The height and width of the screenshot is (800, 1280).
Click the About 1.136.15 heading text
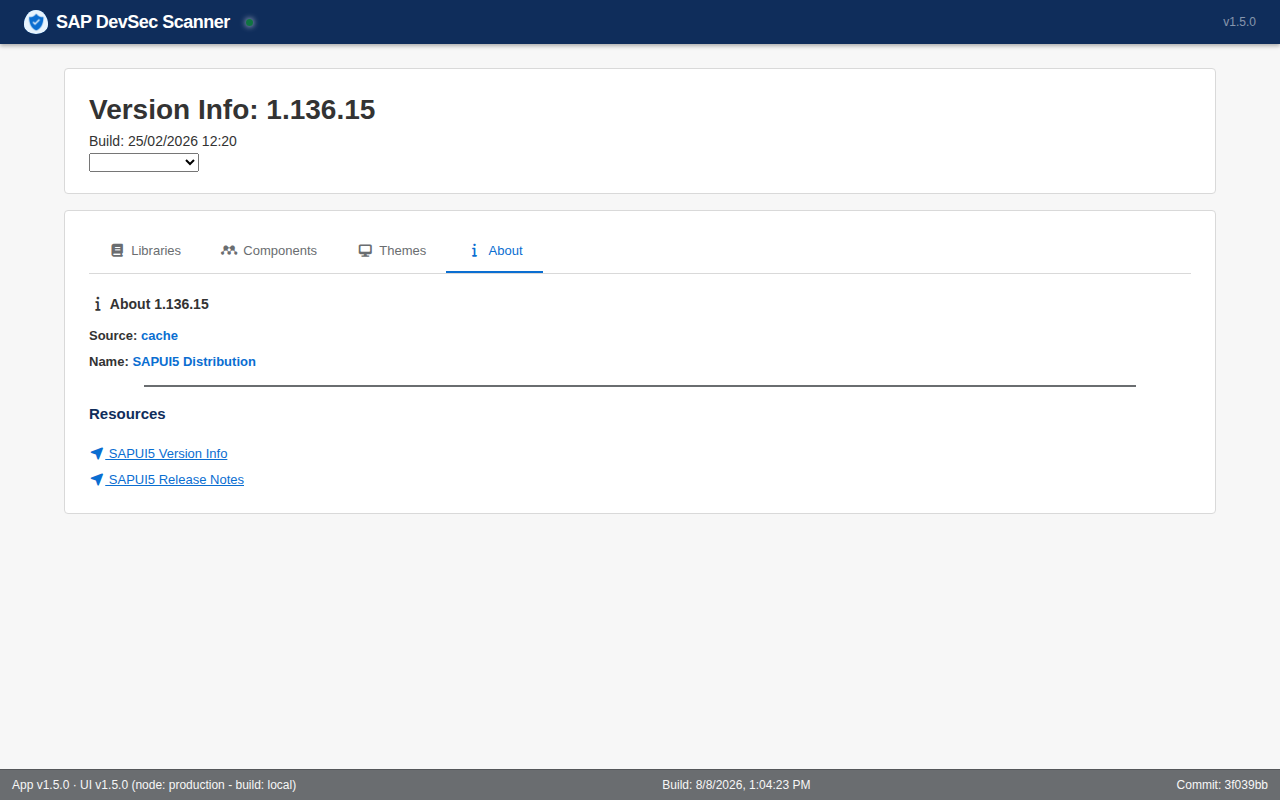(159, 304)
